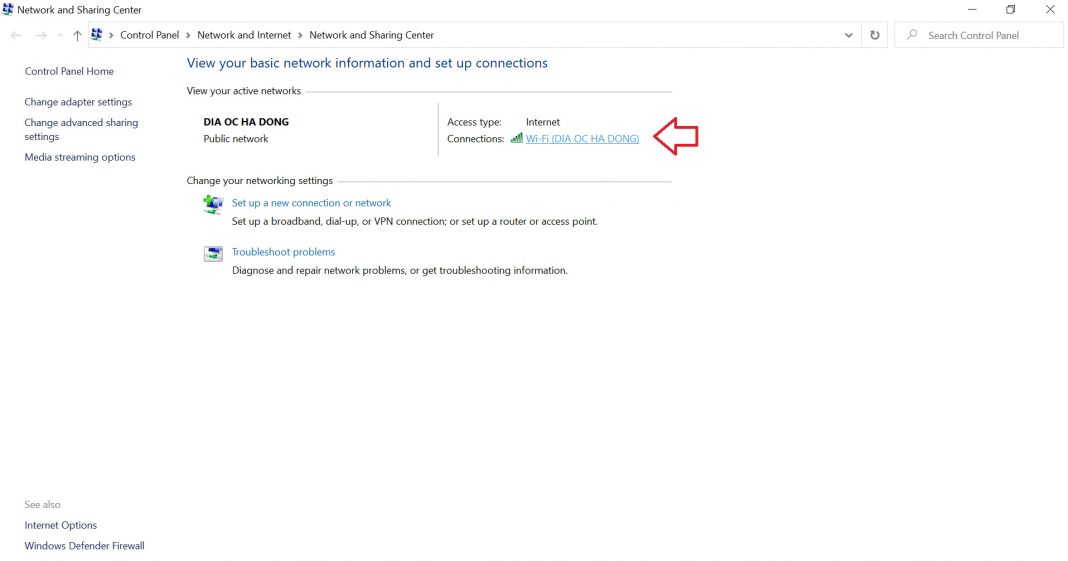Open Windows Defender Firewall link
This screenshot has height=561, width=1068.
click(x=84, y=546)
